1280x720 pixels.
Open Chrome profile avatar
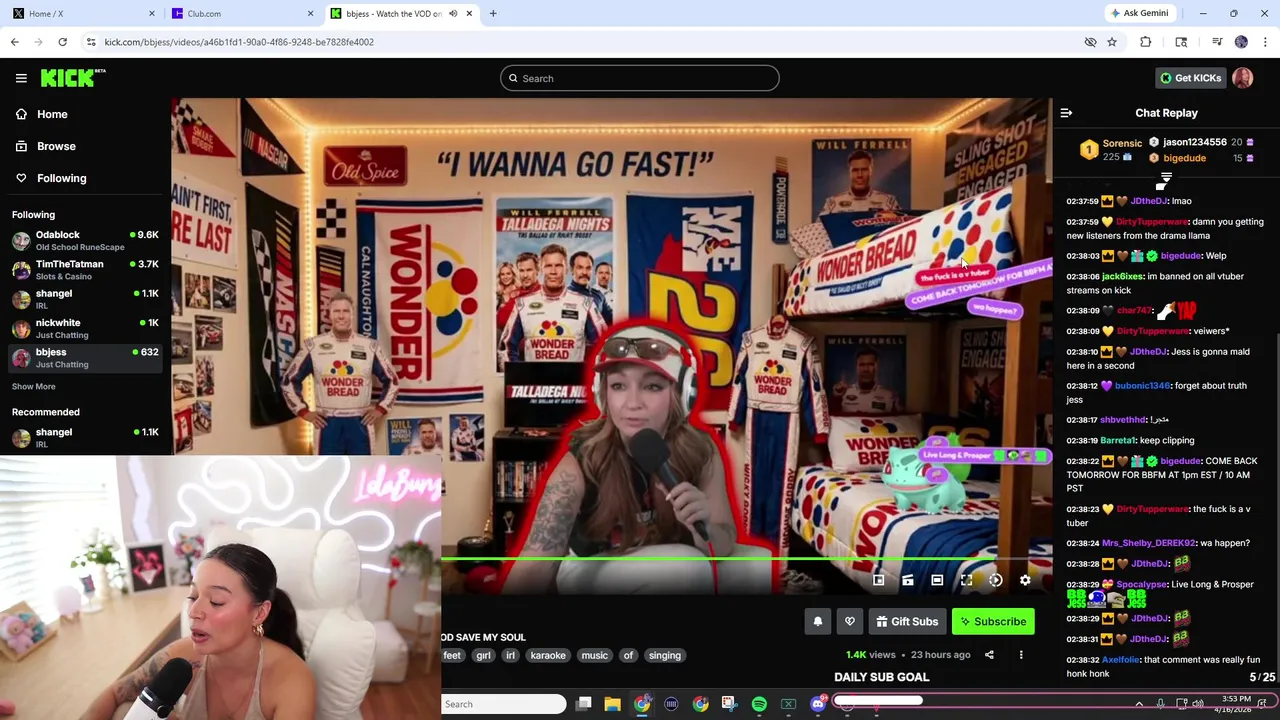(x=1241, y=42)
